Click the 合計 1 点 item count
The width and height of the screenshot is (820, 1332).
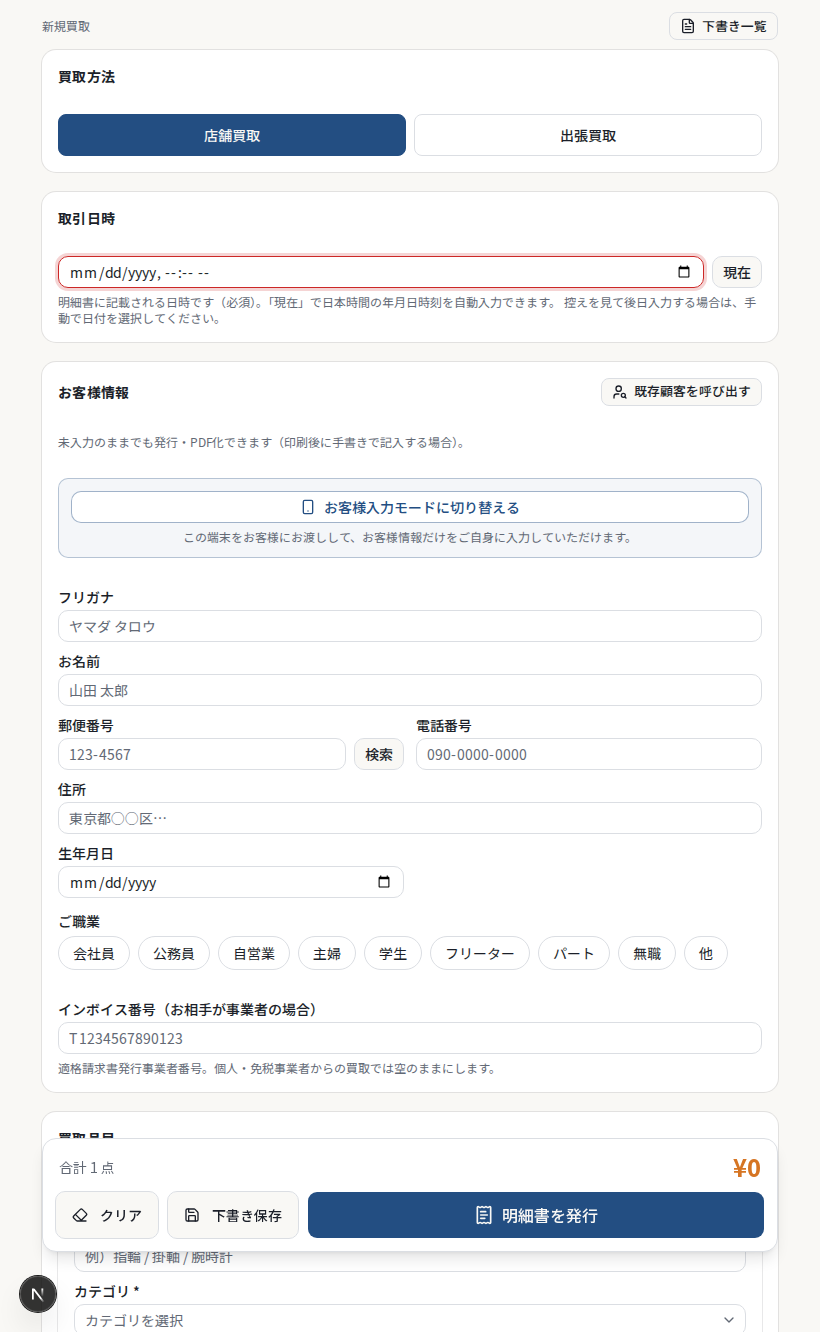[87, 1167]
